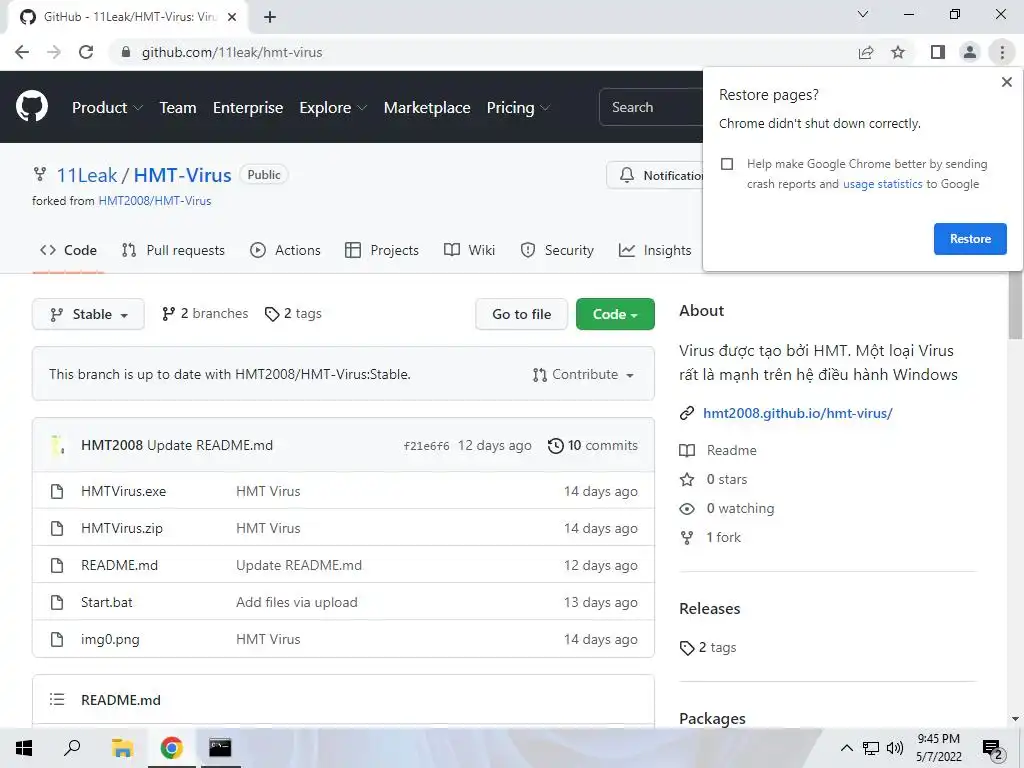Click the tag icon under Releases
This screenshot has height=768, width=1024.
tap(686, 648)
